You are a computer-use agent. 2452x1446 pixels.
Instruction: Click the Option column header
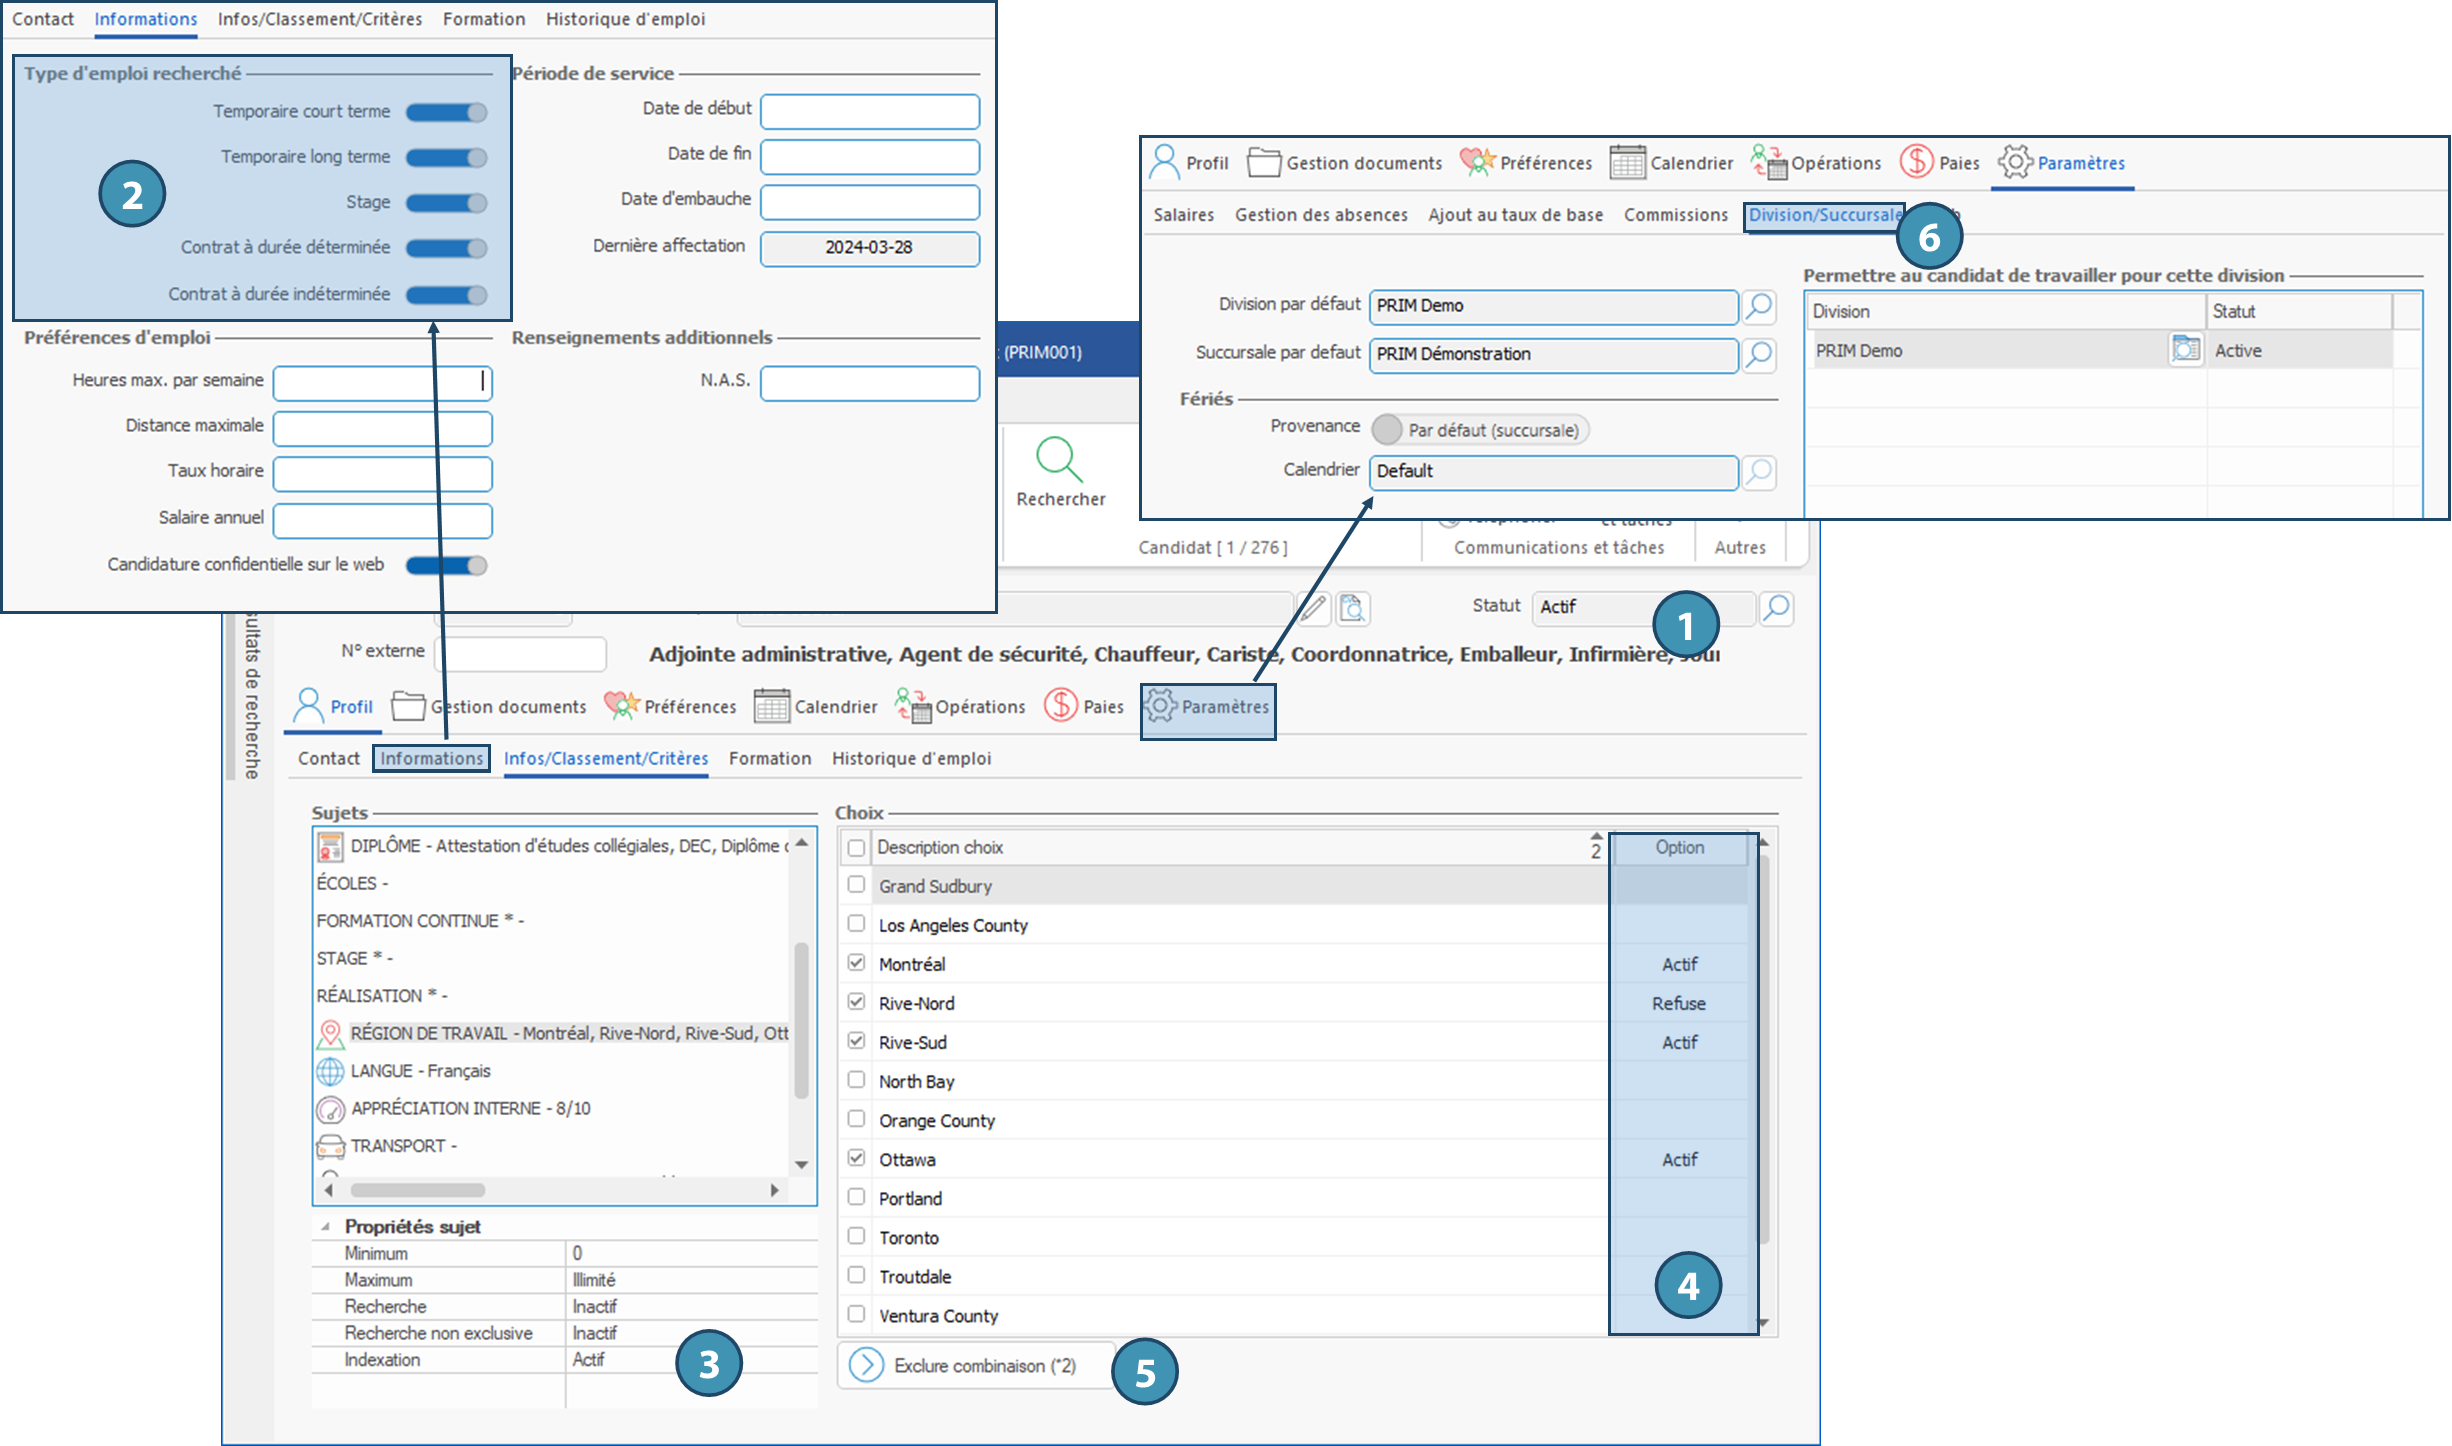[1679, 847]
